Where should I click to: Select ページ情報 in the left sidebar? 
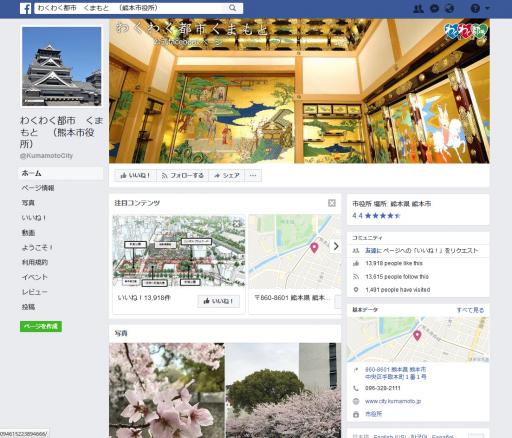(x=38, y=188)
